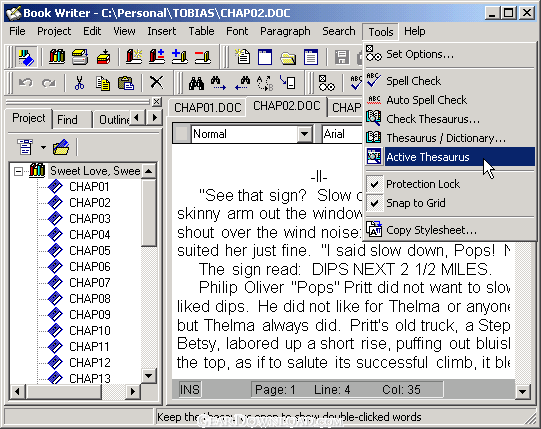Click the Delete X toolbar icon
This screenshot has height=429, width=541.
click(x=156, y=83)
